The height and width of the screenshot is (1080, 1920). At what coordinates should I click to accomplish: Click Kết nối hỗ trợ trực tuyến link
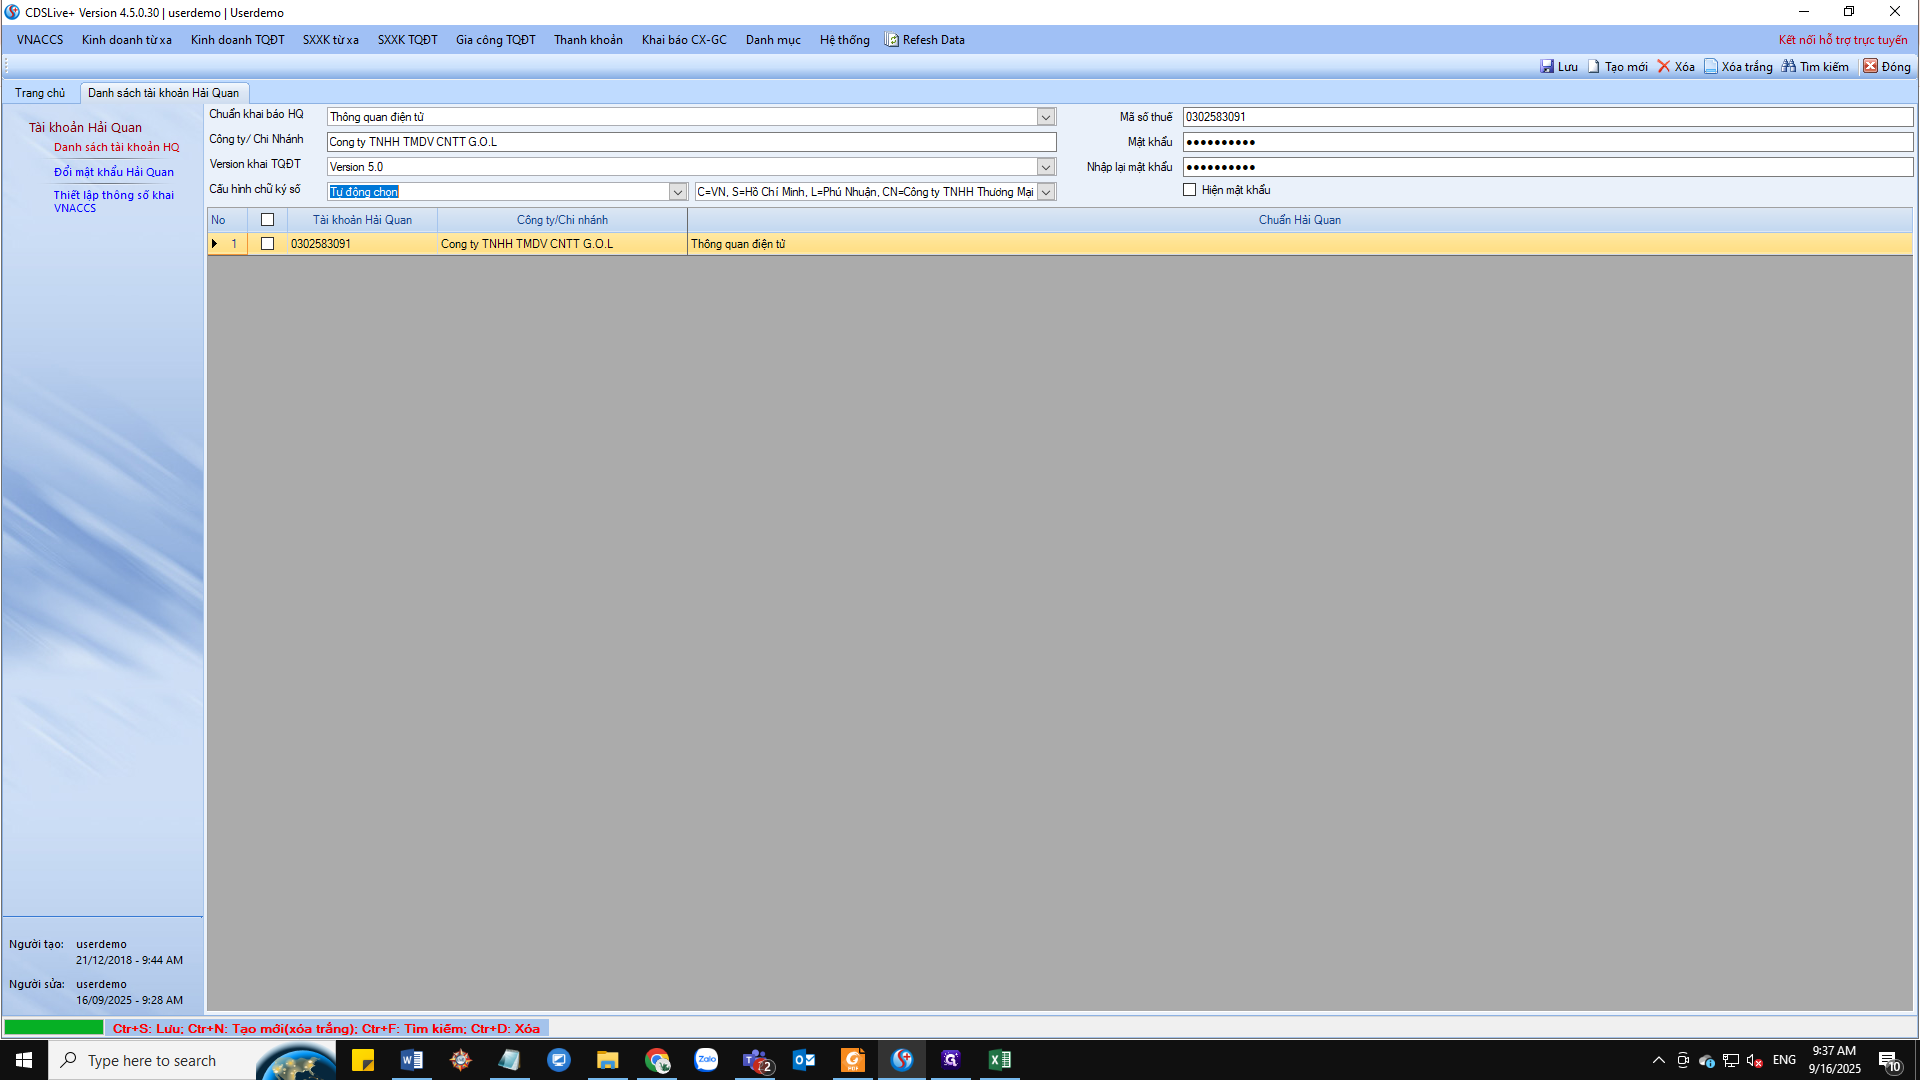(x=1842, y=40)
